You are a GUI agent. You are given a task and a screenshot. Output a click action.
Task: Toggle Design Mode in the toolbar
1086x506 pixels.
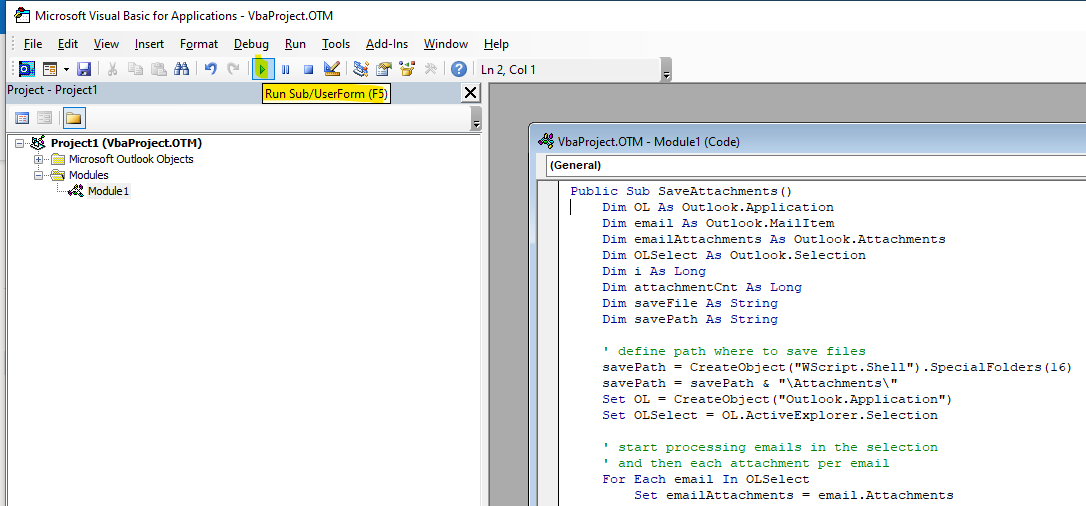(332, 69)
